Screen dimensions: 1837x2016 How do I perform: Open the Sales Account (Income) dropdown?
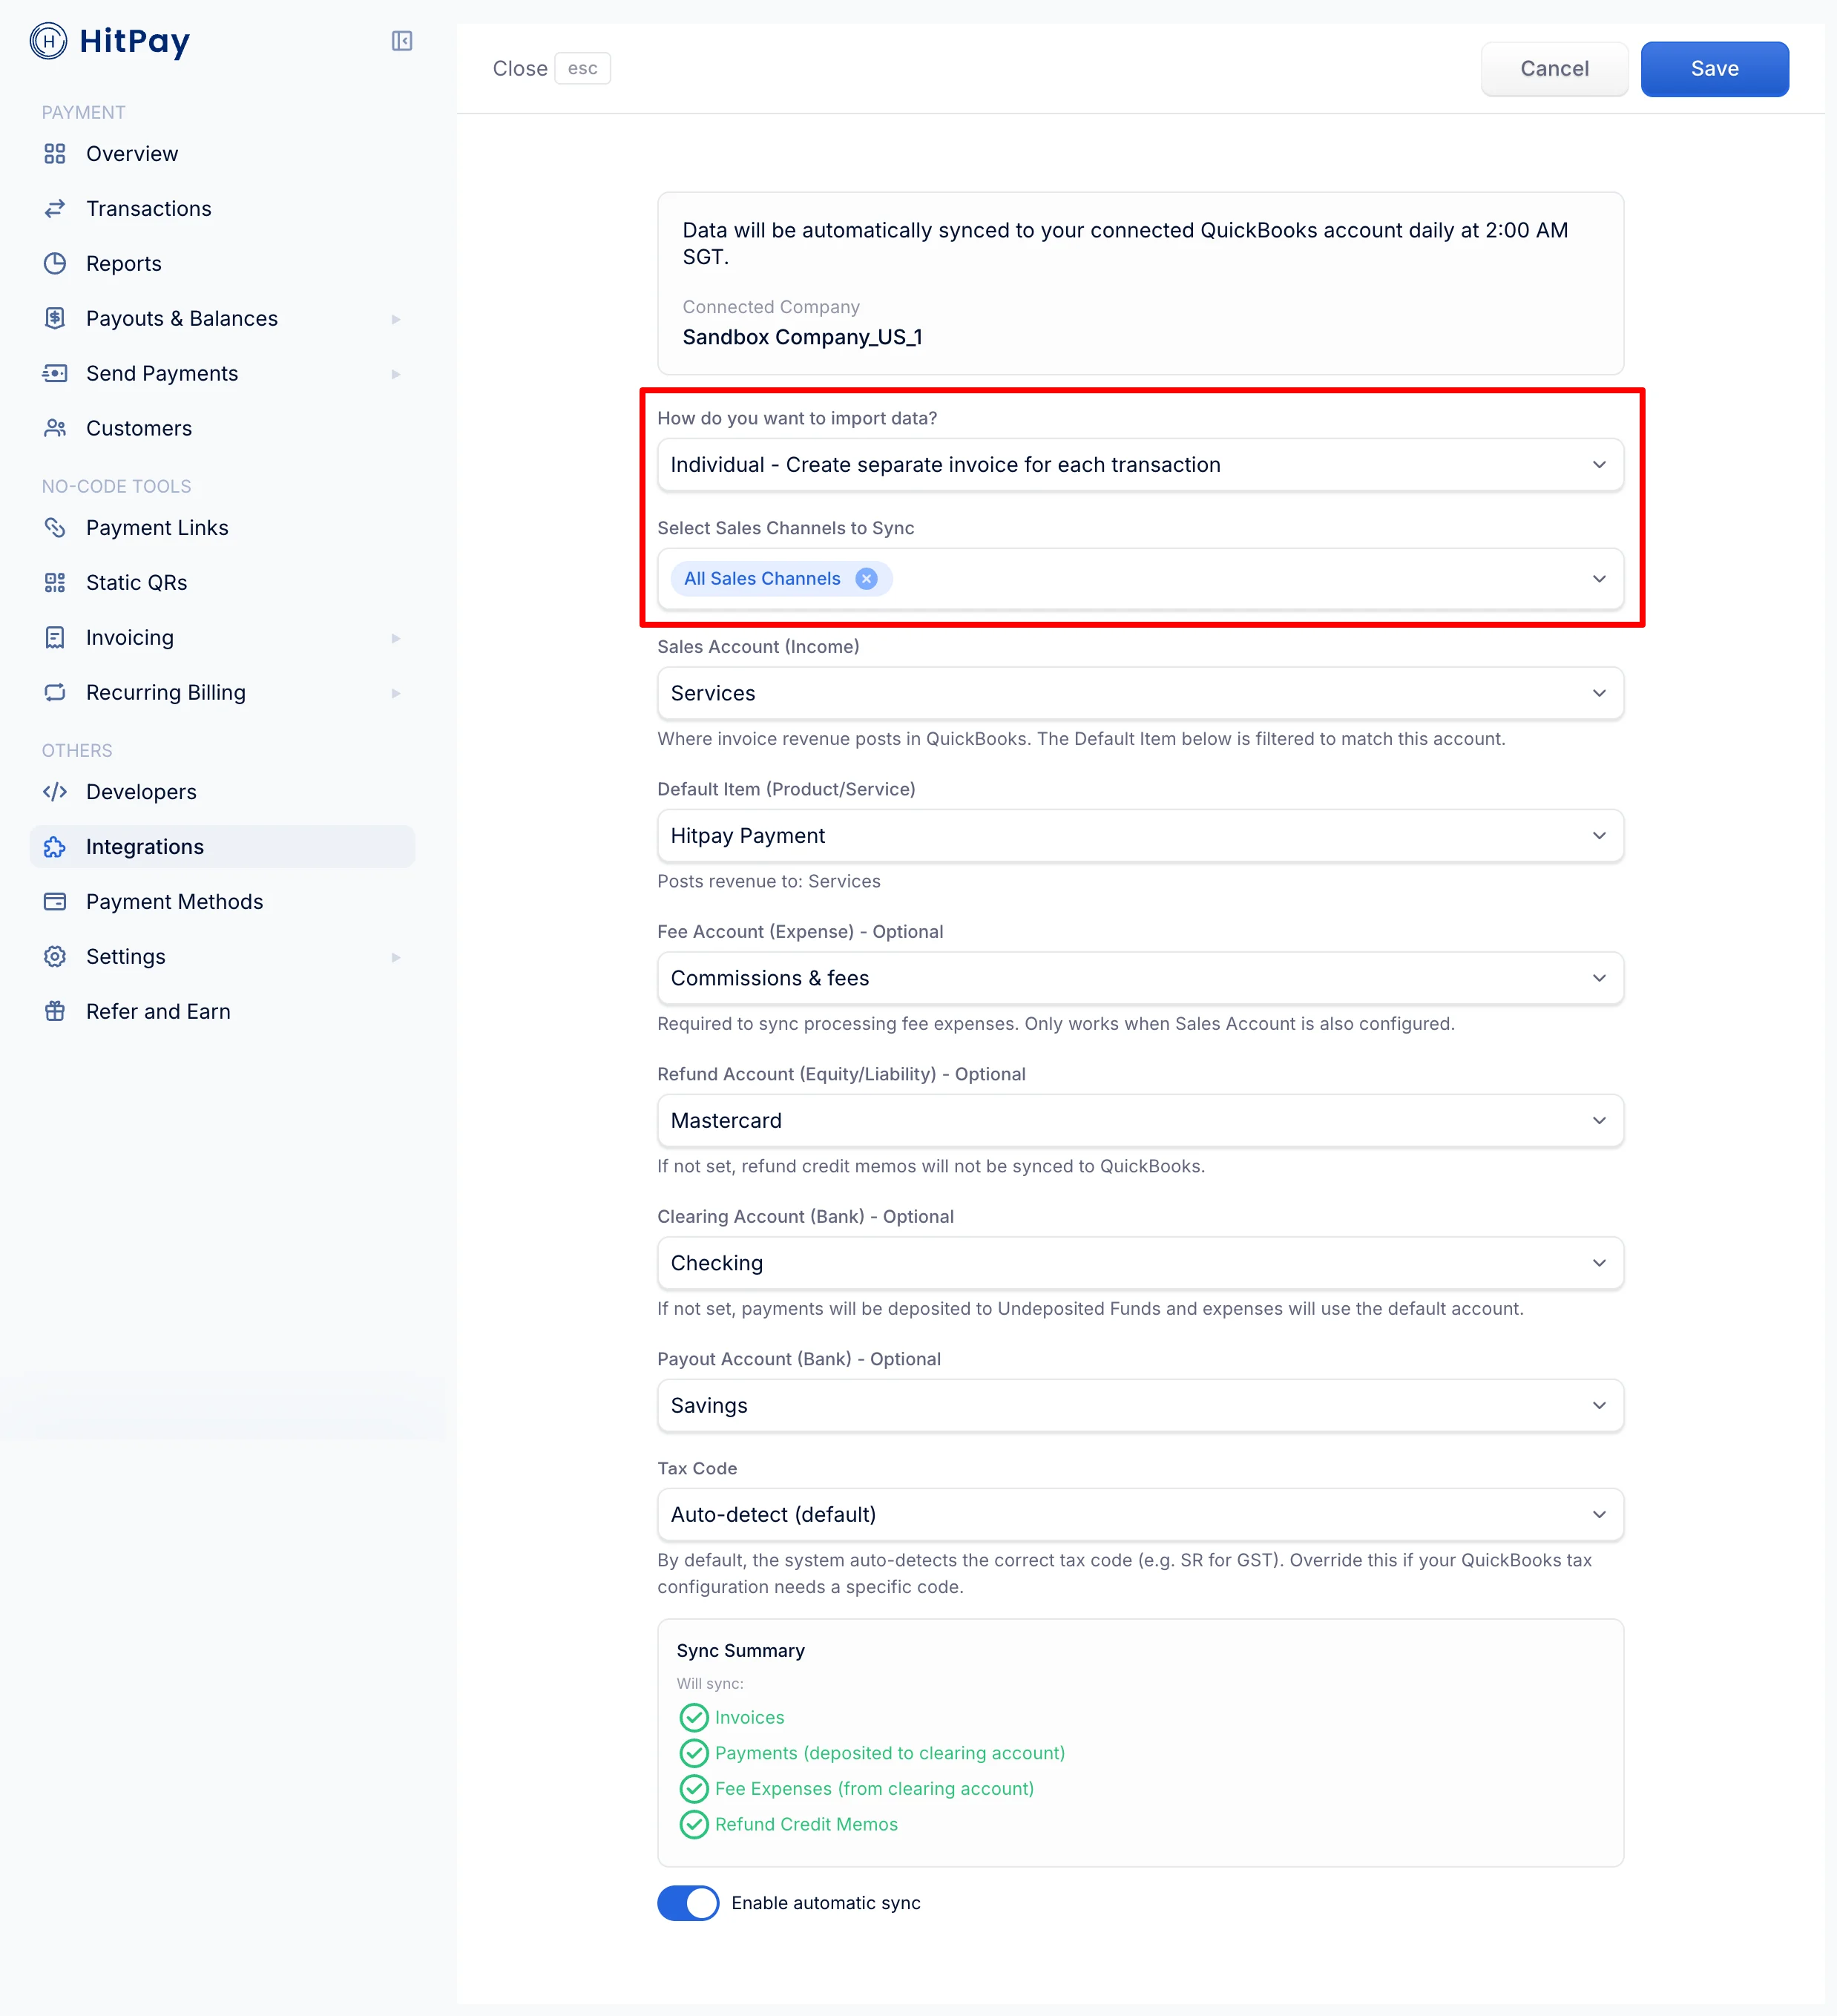(1140, 693)
